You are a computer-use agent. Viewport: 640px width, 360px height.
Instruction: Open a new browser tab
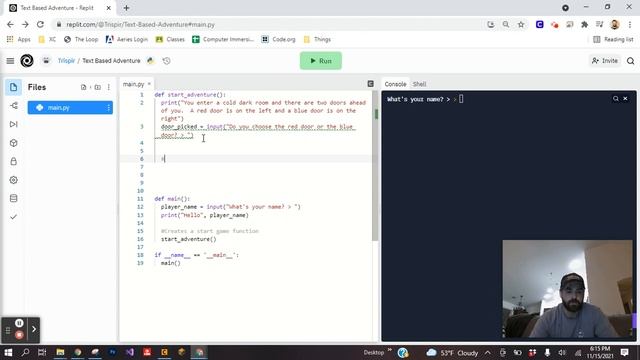pos(127,8)
